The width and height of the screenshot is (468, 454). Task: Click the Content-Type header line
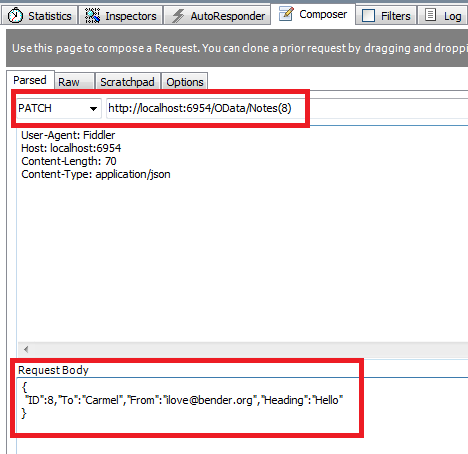click(x=96, y=174)
